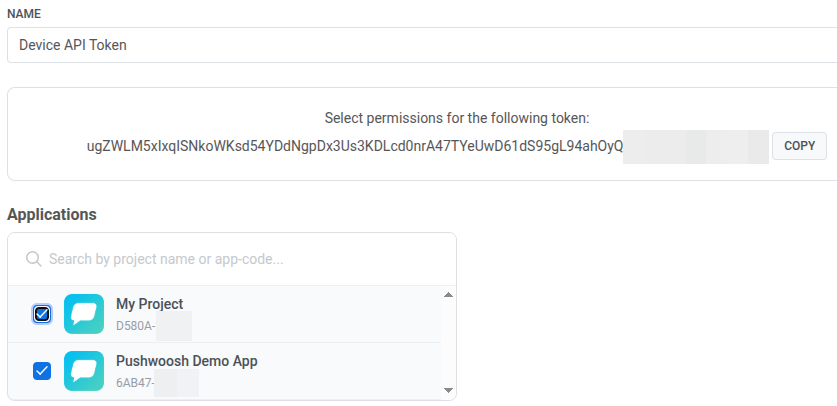Click the My Project chat bubble icon
The image size is (837, 406).
[84, 314]
